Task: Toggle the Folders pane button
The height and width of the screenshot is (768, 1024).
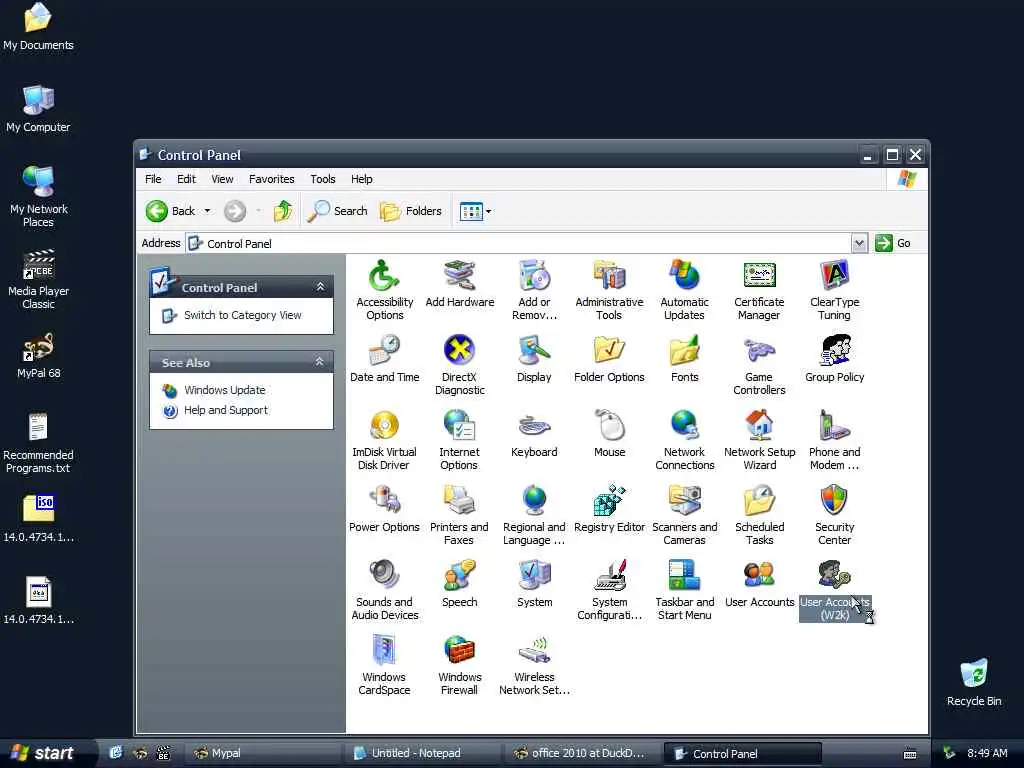Action: coord(411,211)
